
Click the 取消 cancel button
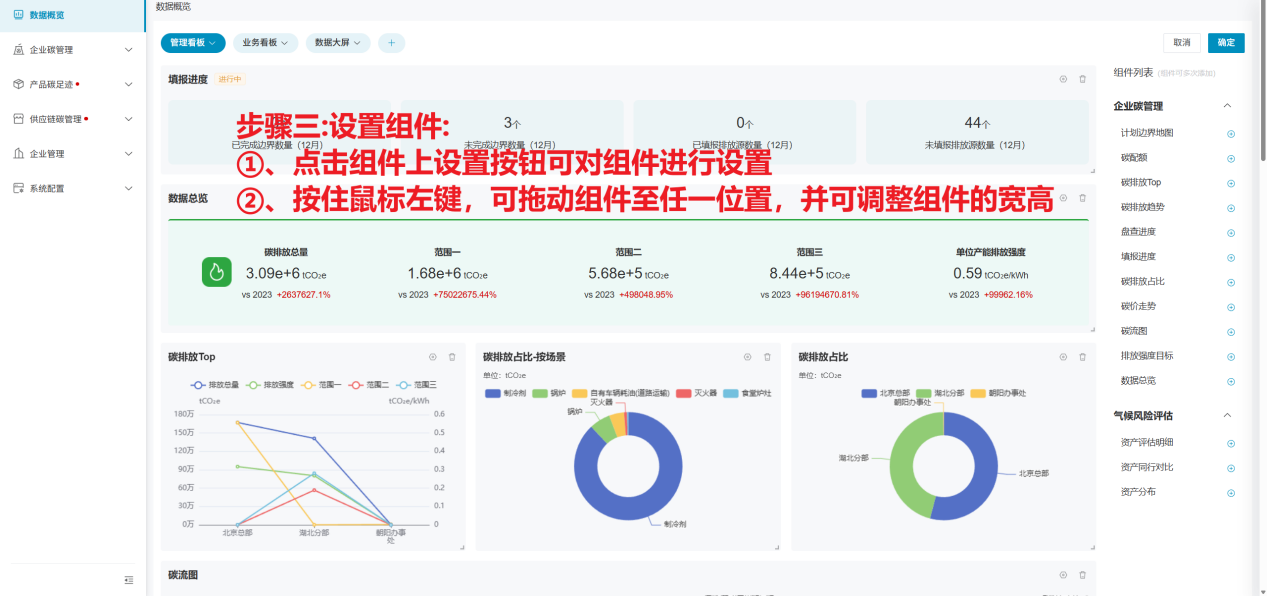(x=1181, y=43)
